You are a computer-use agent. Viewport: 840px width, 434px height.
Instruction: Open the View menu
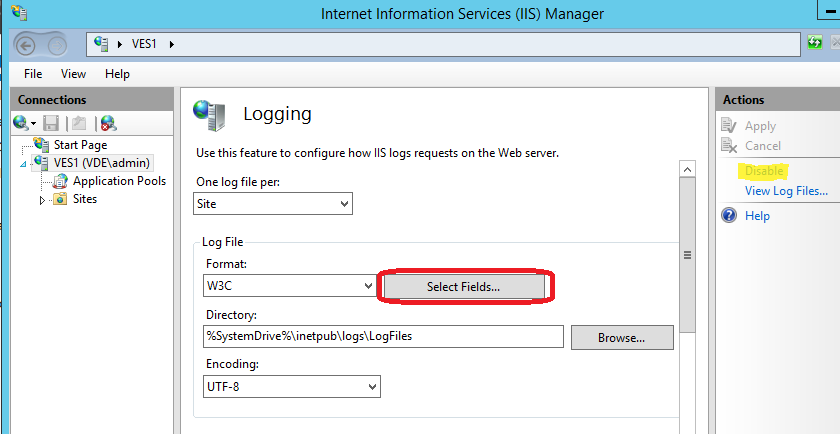click(x=73, y=74)
